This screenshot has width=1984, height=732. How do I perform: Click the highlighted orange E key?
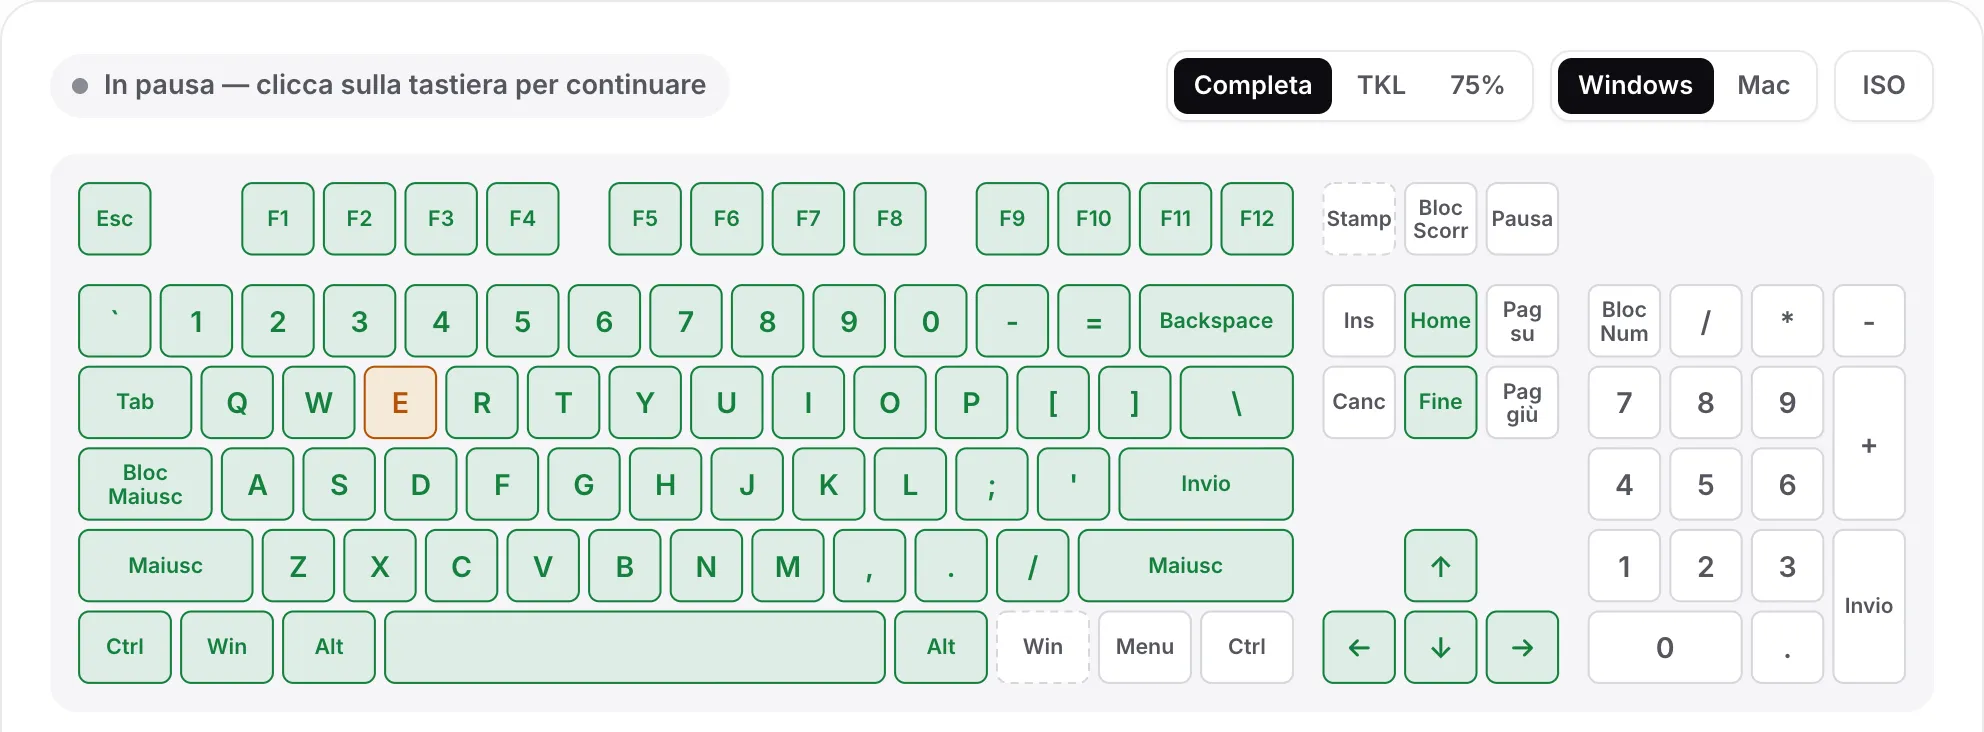coord(400,402)
